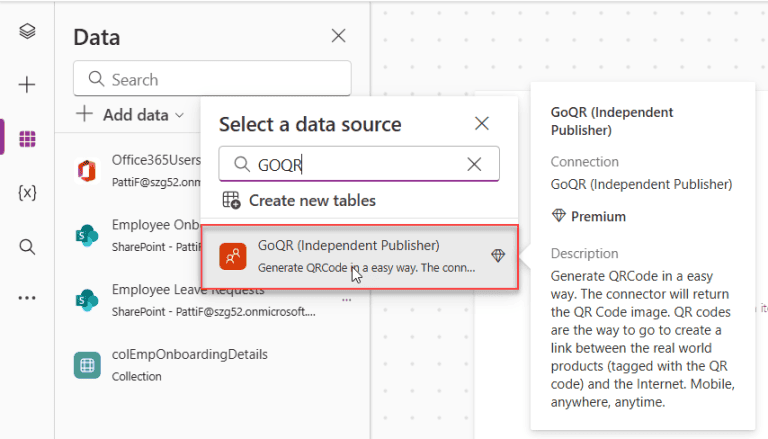The image size is (768, 439).
Task: Click SharePoint icon for Employee Leave Requests
Action: (x=87, y=300)
